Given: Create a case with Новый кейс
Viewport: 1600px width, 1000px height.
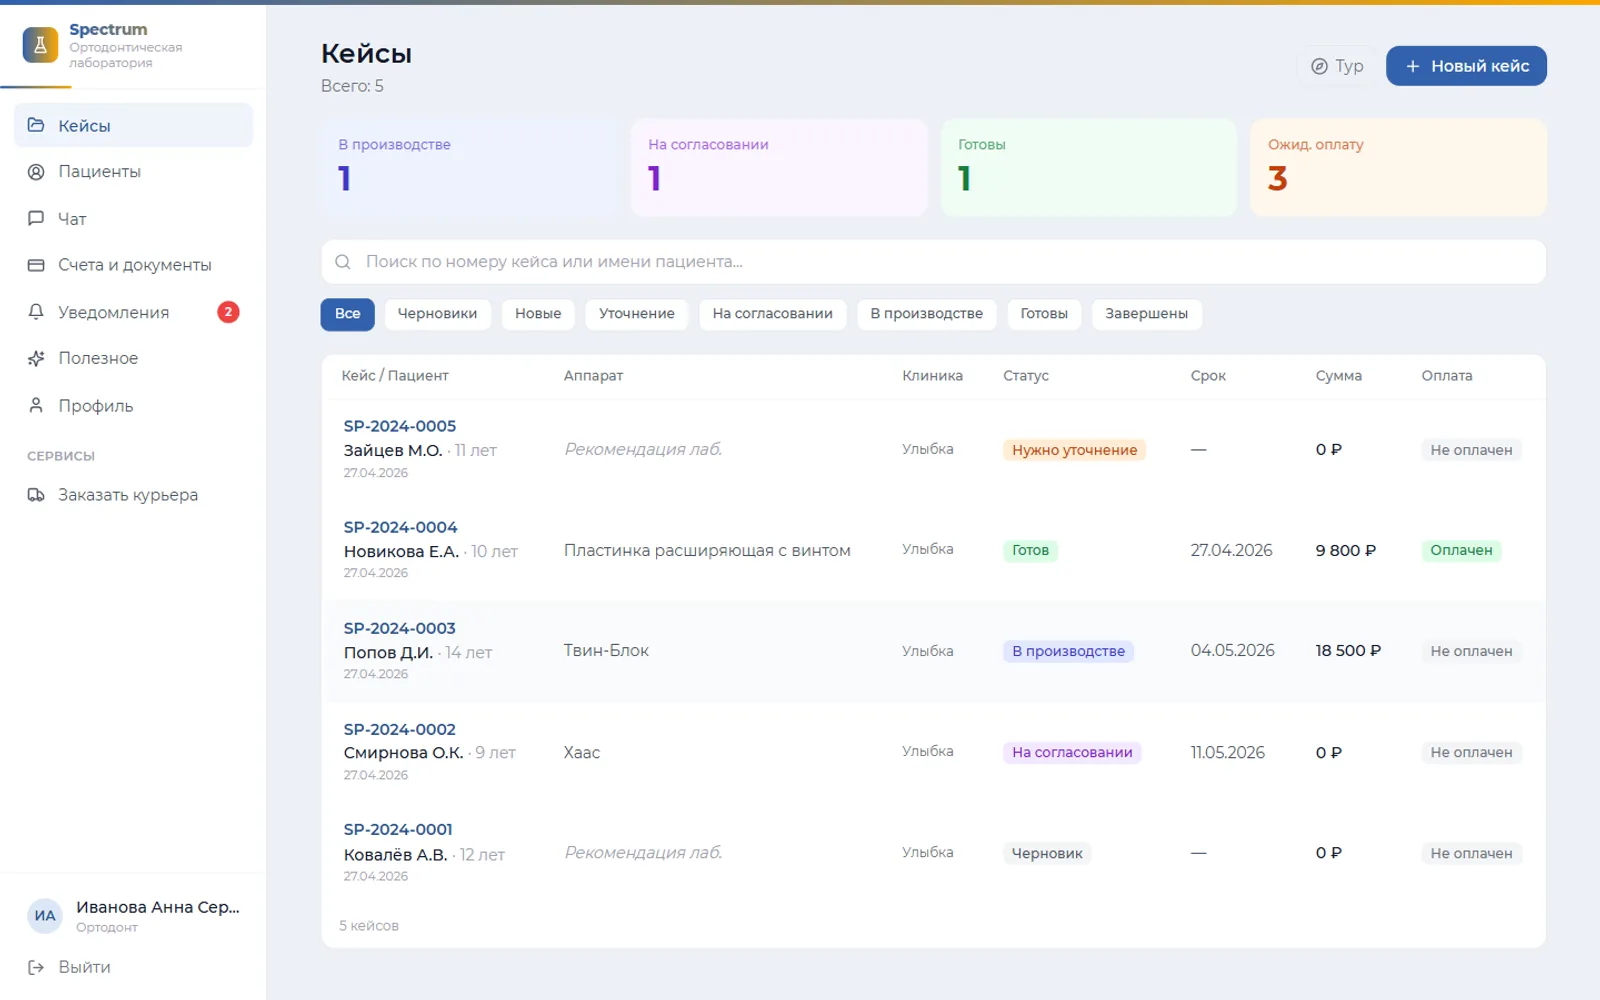Looking at the screenshot, I should 1466,66.
